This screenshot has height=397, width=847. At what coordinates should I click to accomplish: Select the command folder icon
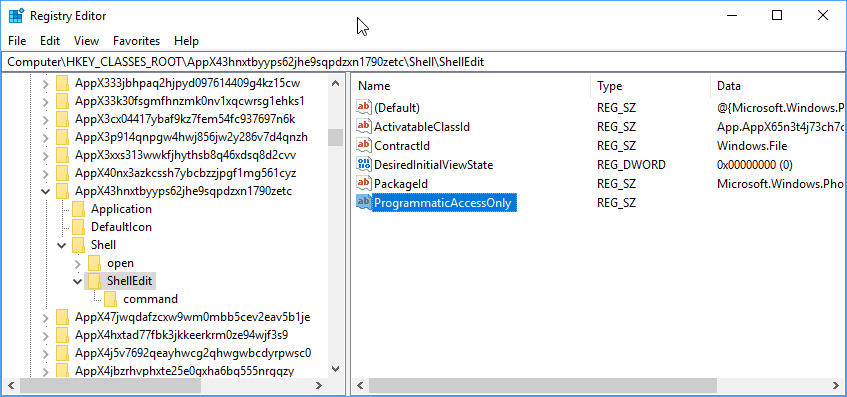tap(110, 299)
